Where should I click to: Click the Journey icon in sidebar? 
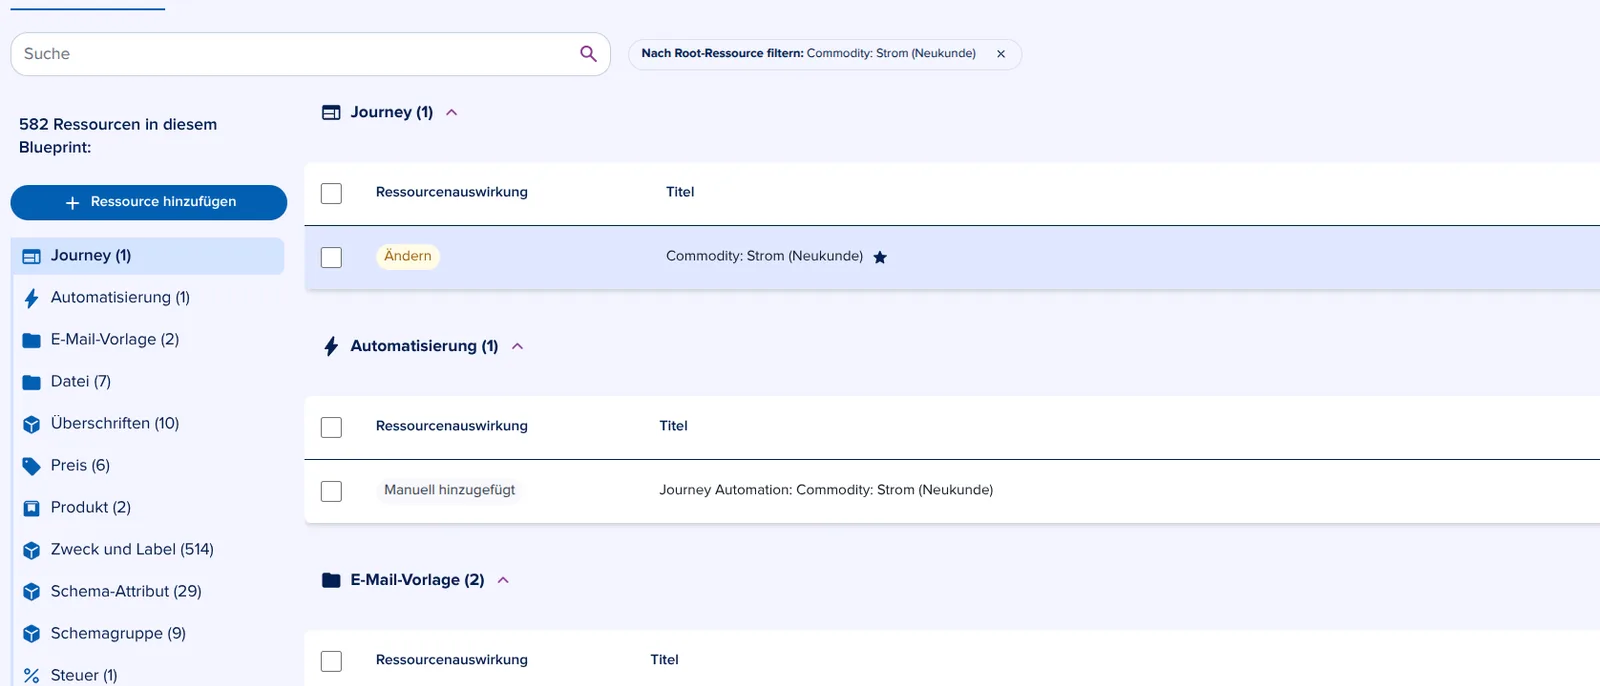32,256
